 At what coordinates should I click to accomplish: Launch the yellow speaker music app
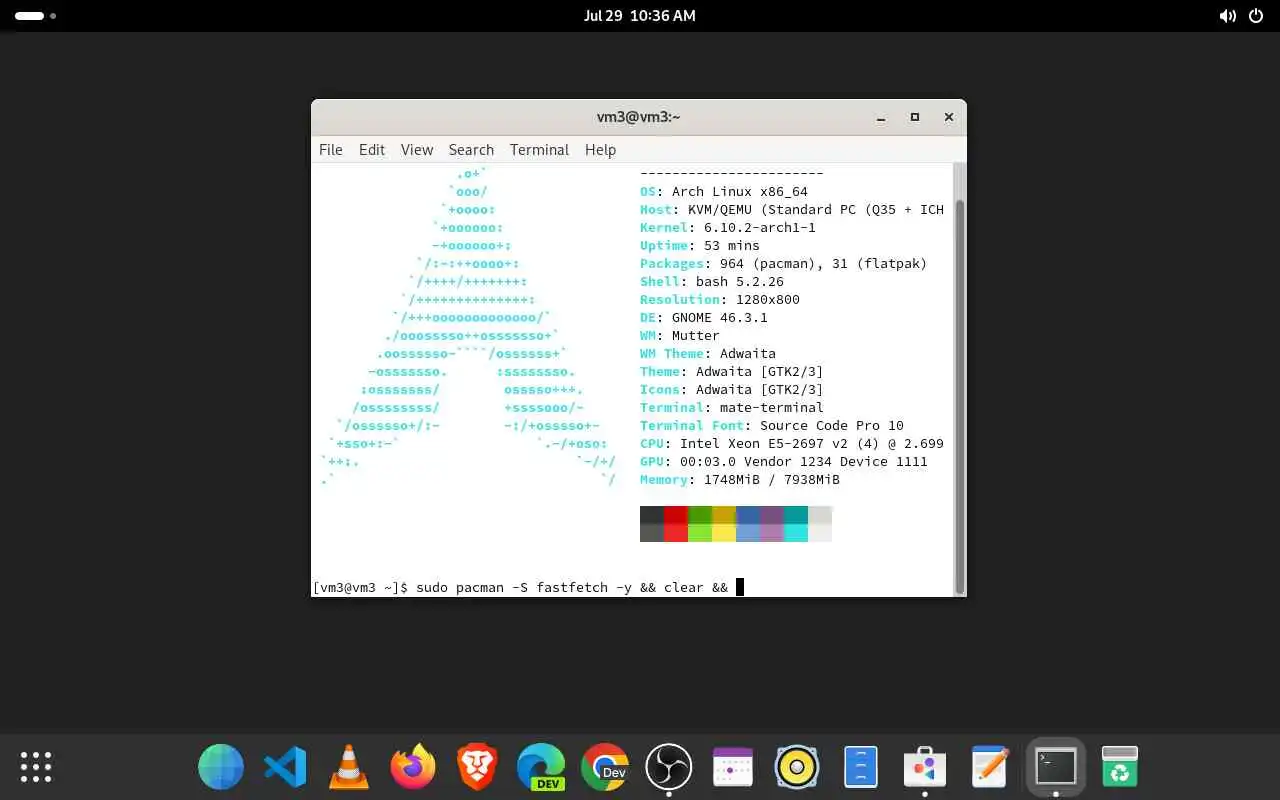(797, 767)
